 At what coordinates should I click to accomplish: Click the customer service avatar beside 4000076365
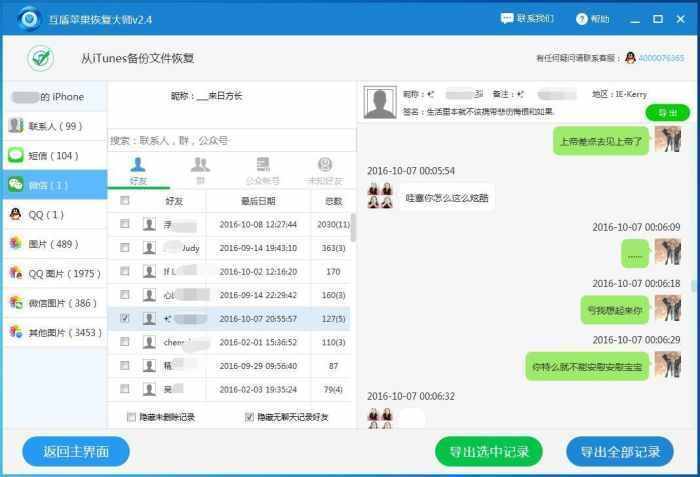(x=630, y=58)
